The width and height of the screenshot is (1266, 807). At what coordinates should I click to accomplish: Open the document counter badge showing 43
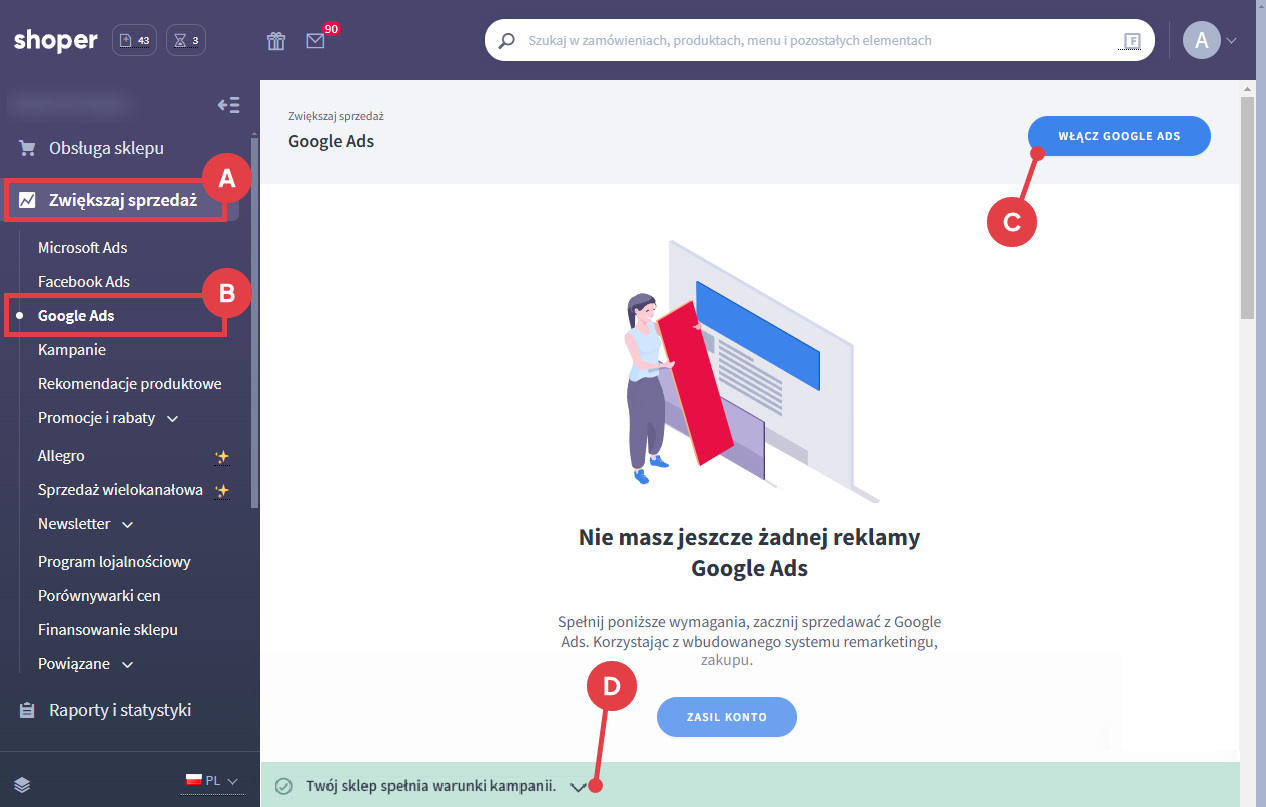(134, 40)
